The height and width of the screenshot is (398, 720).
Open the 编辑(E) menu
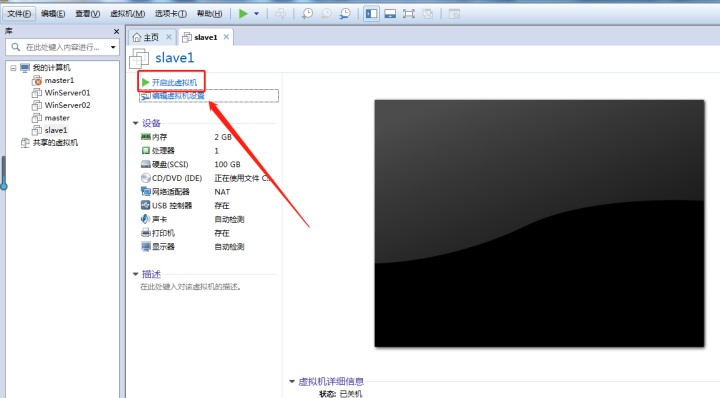pos(53,14)
